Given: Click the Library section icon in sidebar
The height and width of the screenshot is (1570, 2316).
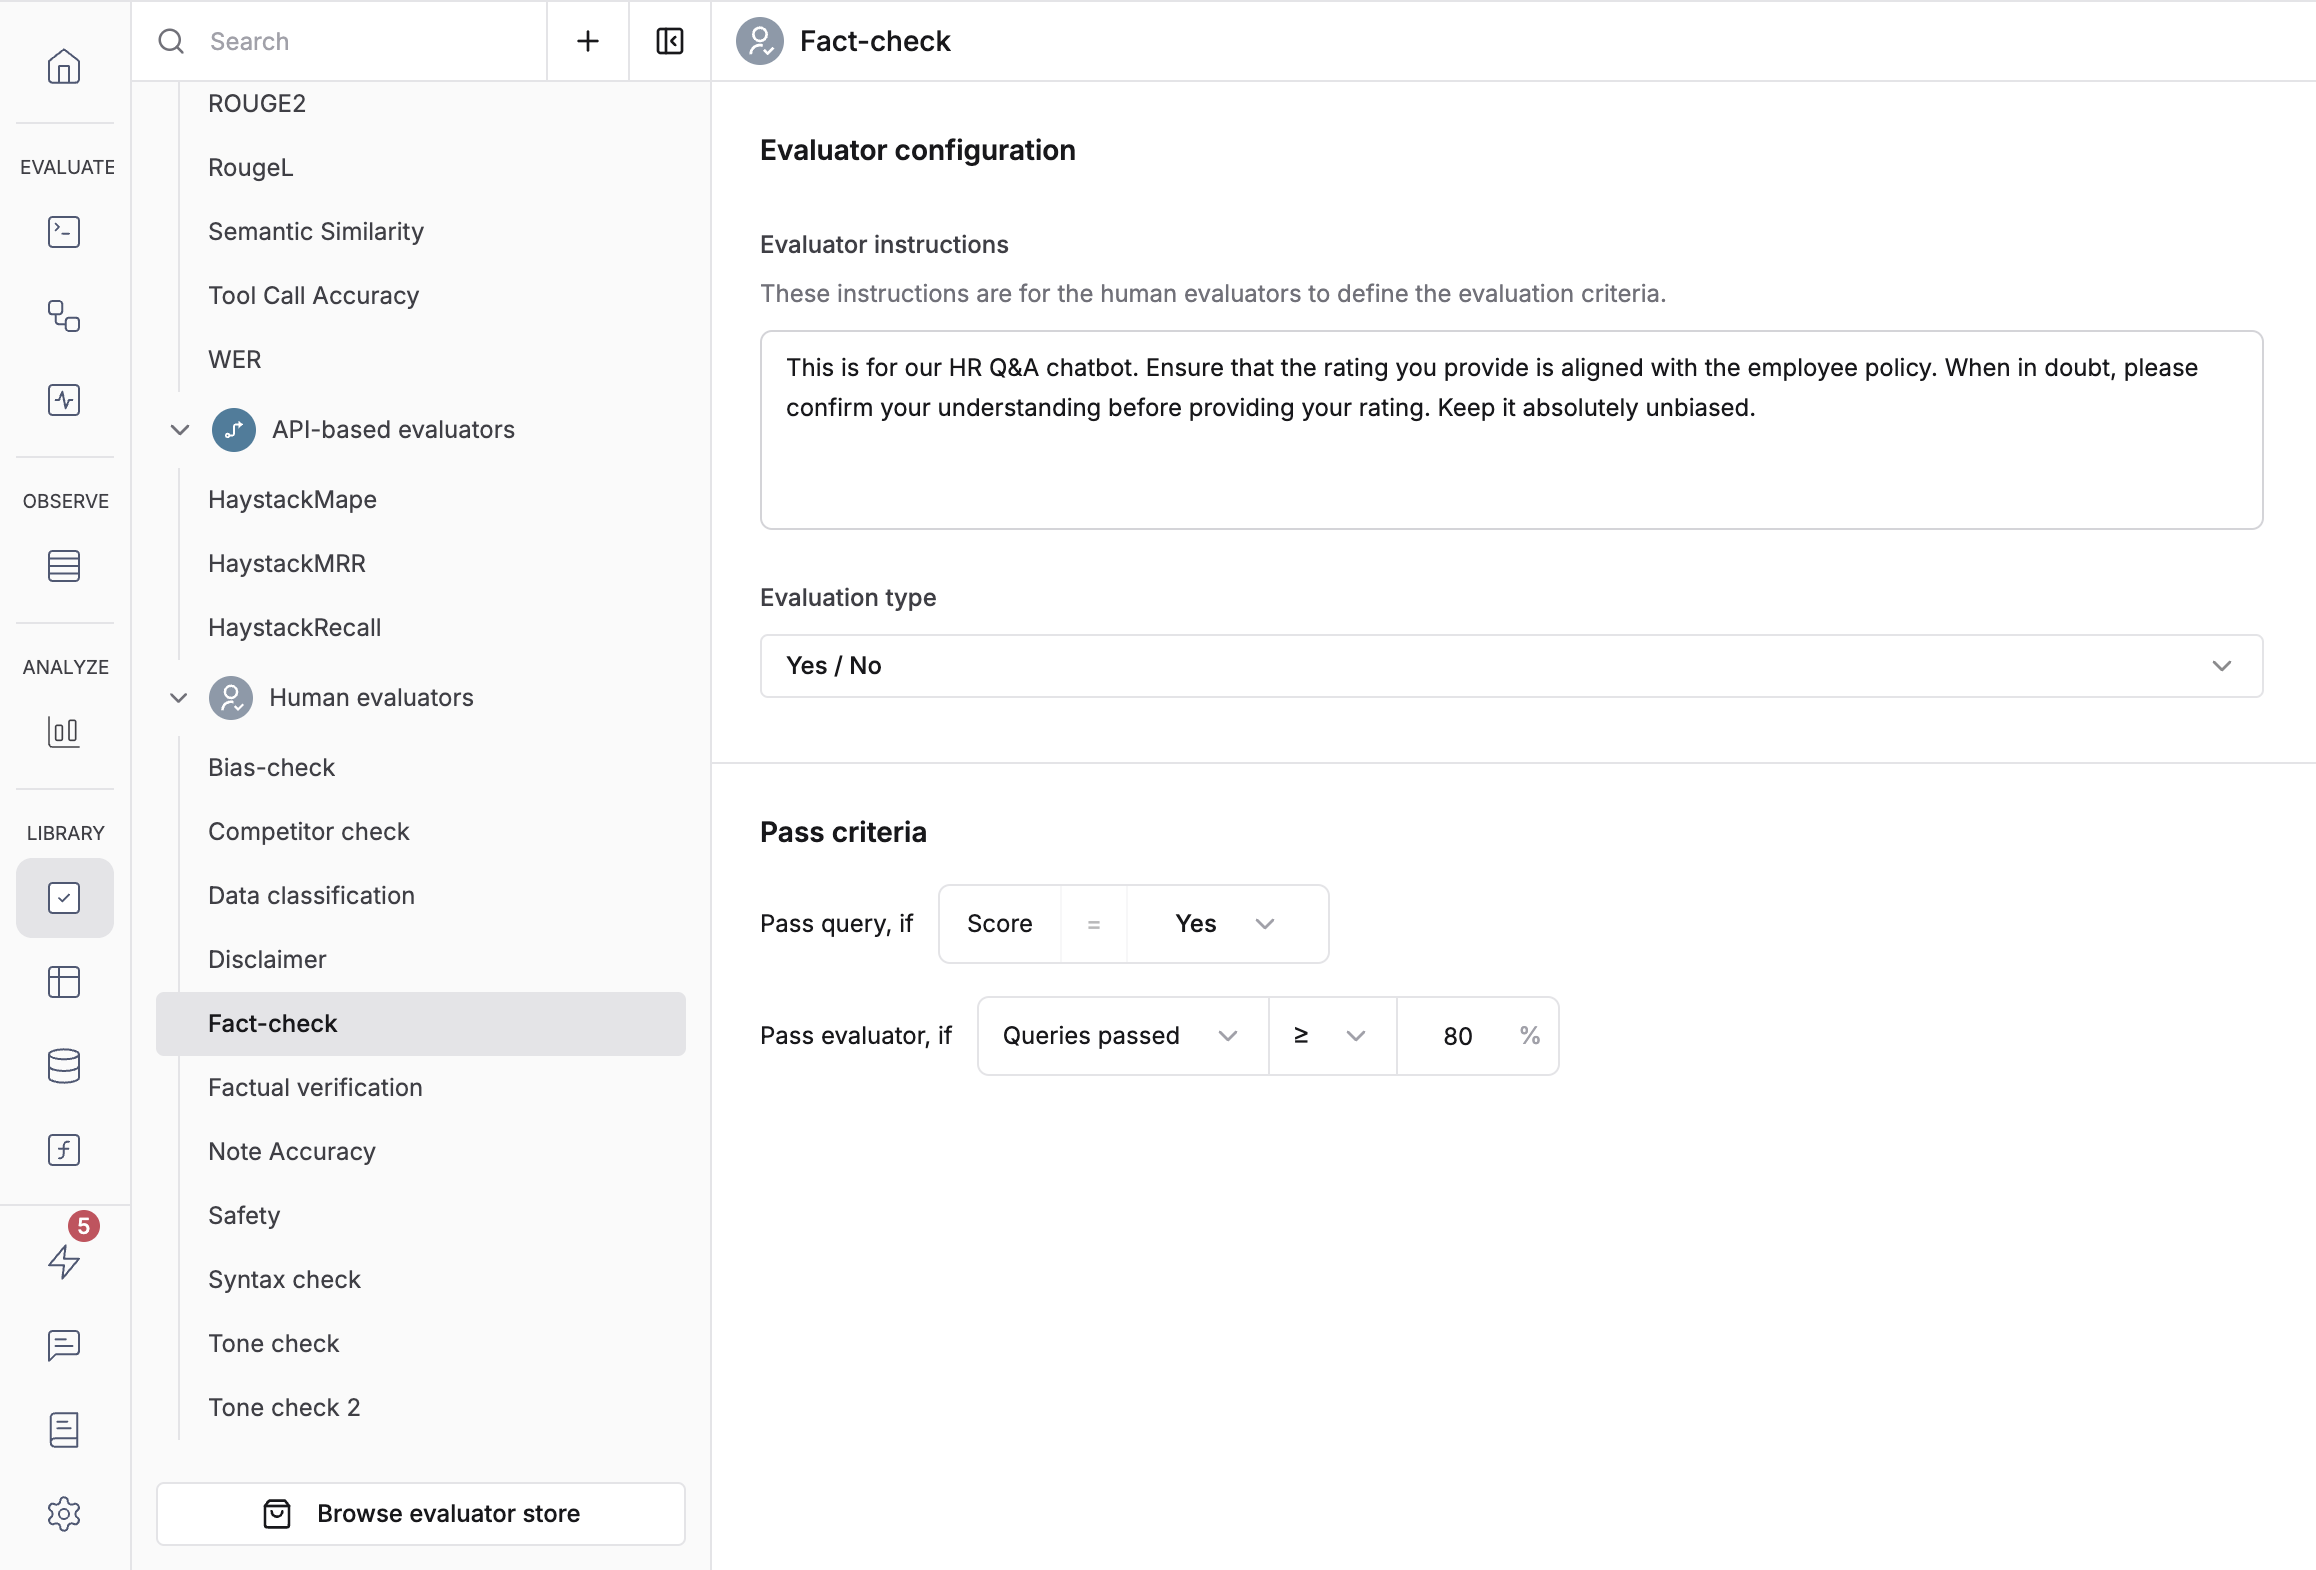Looking at the screenshot, I should 65,897.
